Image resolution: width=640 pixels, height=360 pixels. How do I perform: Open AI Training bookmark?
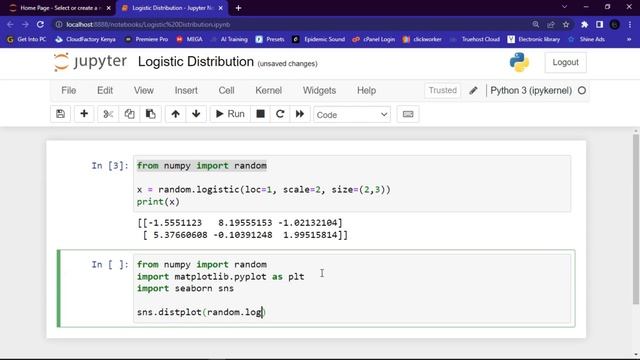click(229, 39)
